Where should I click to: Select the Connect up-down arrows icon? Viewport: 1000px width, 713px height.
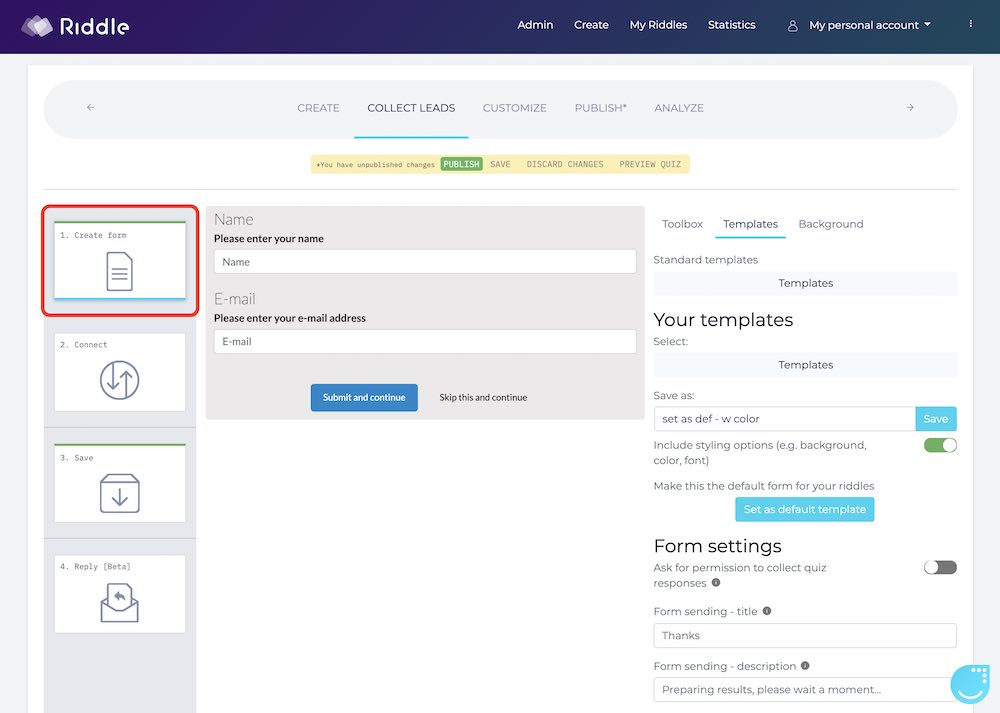119,381
